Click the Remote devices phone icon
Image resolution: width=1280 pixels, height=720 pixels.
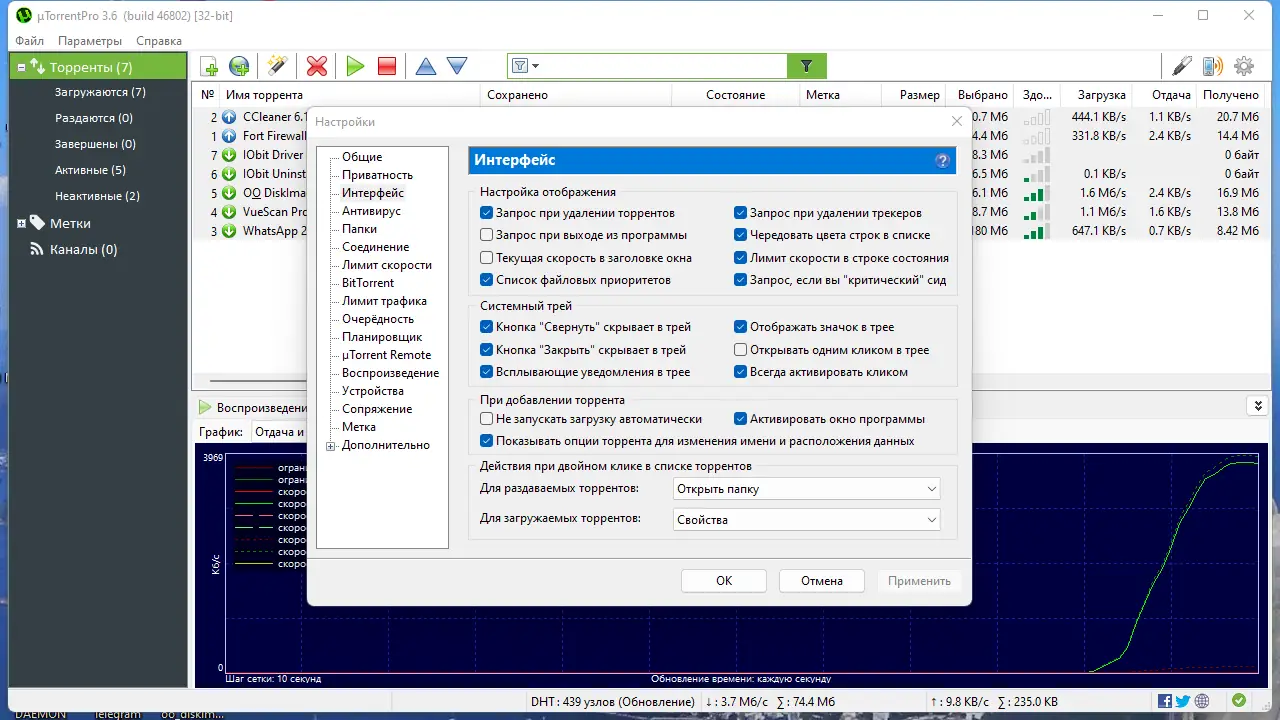tap(1212, 67)
